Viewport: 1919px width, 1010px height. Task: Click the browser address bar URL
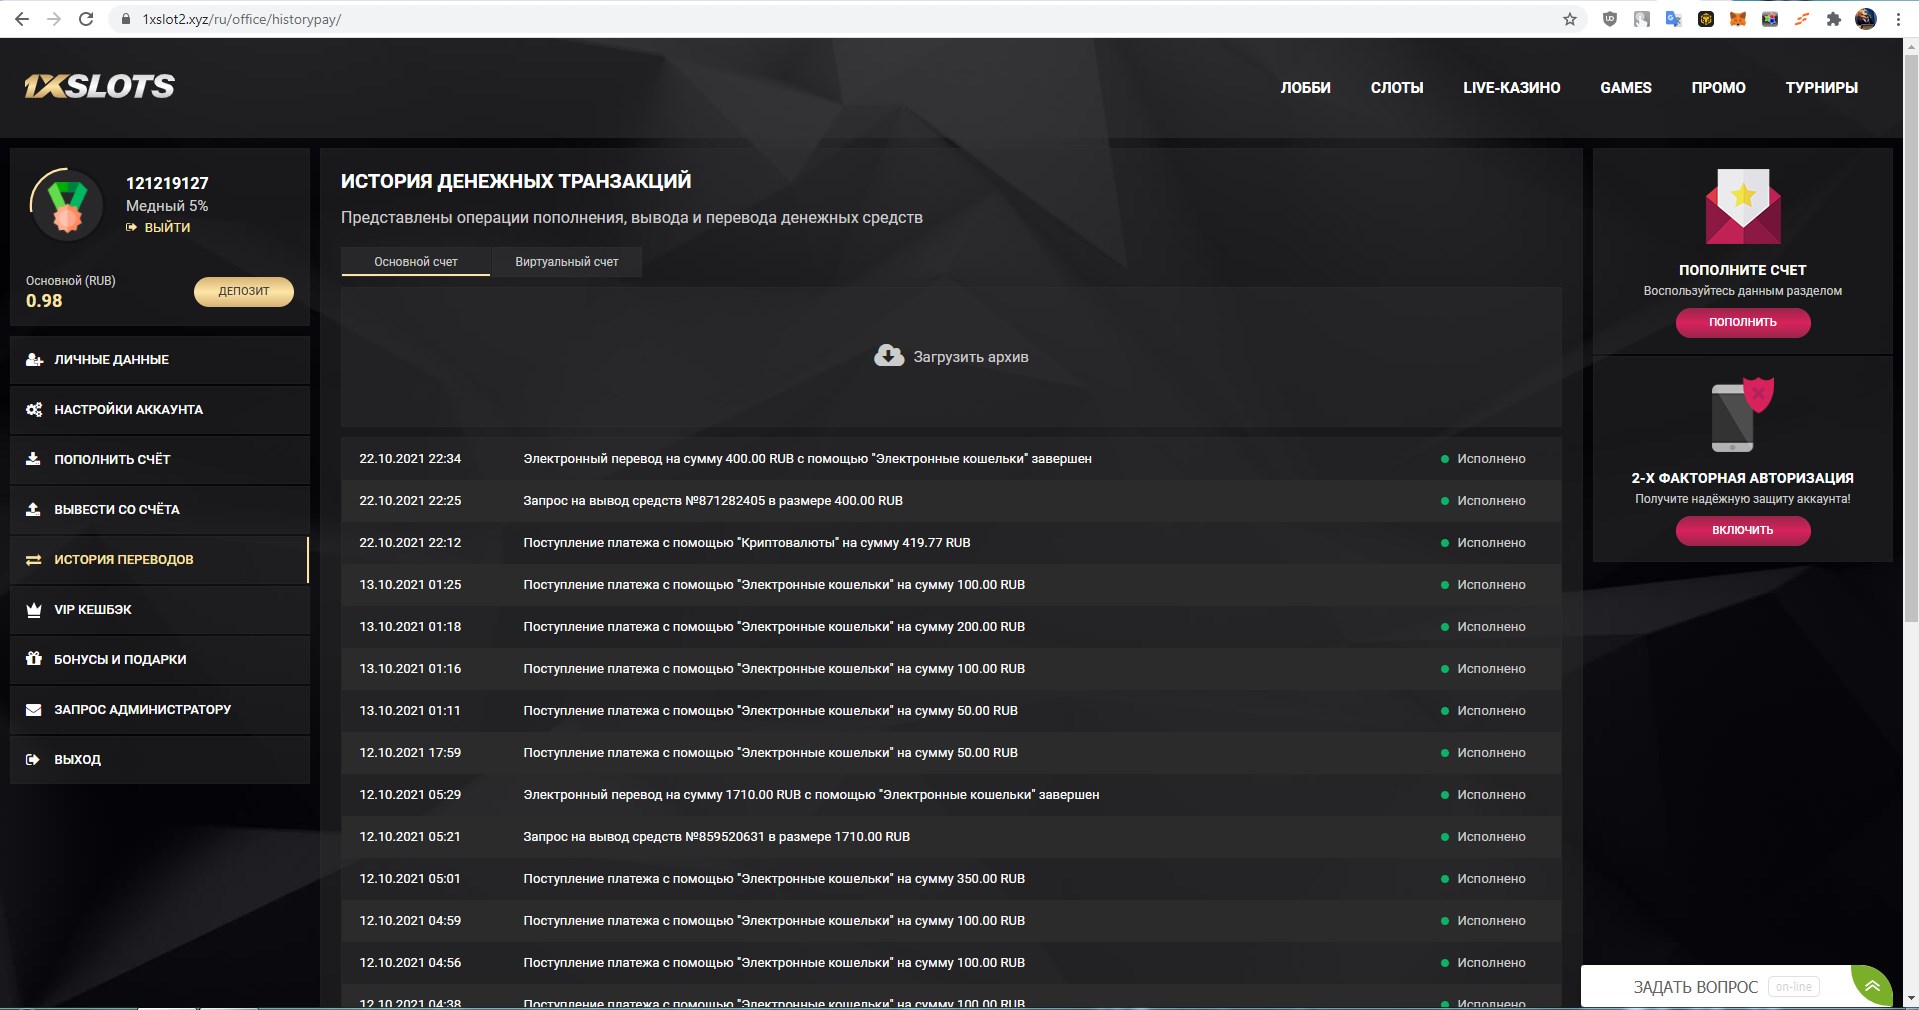point(241,19)
